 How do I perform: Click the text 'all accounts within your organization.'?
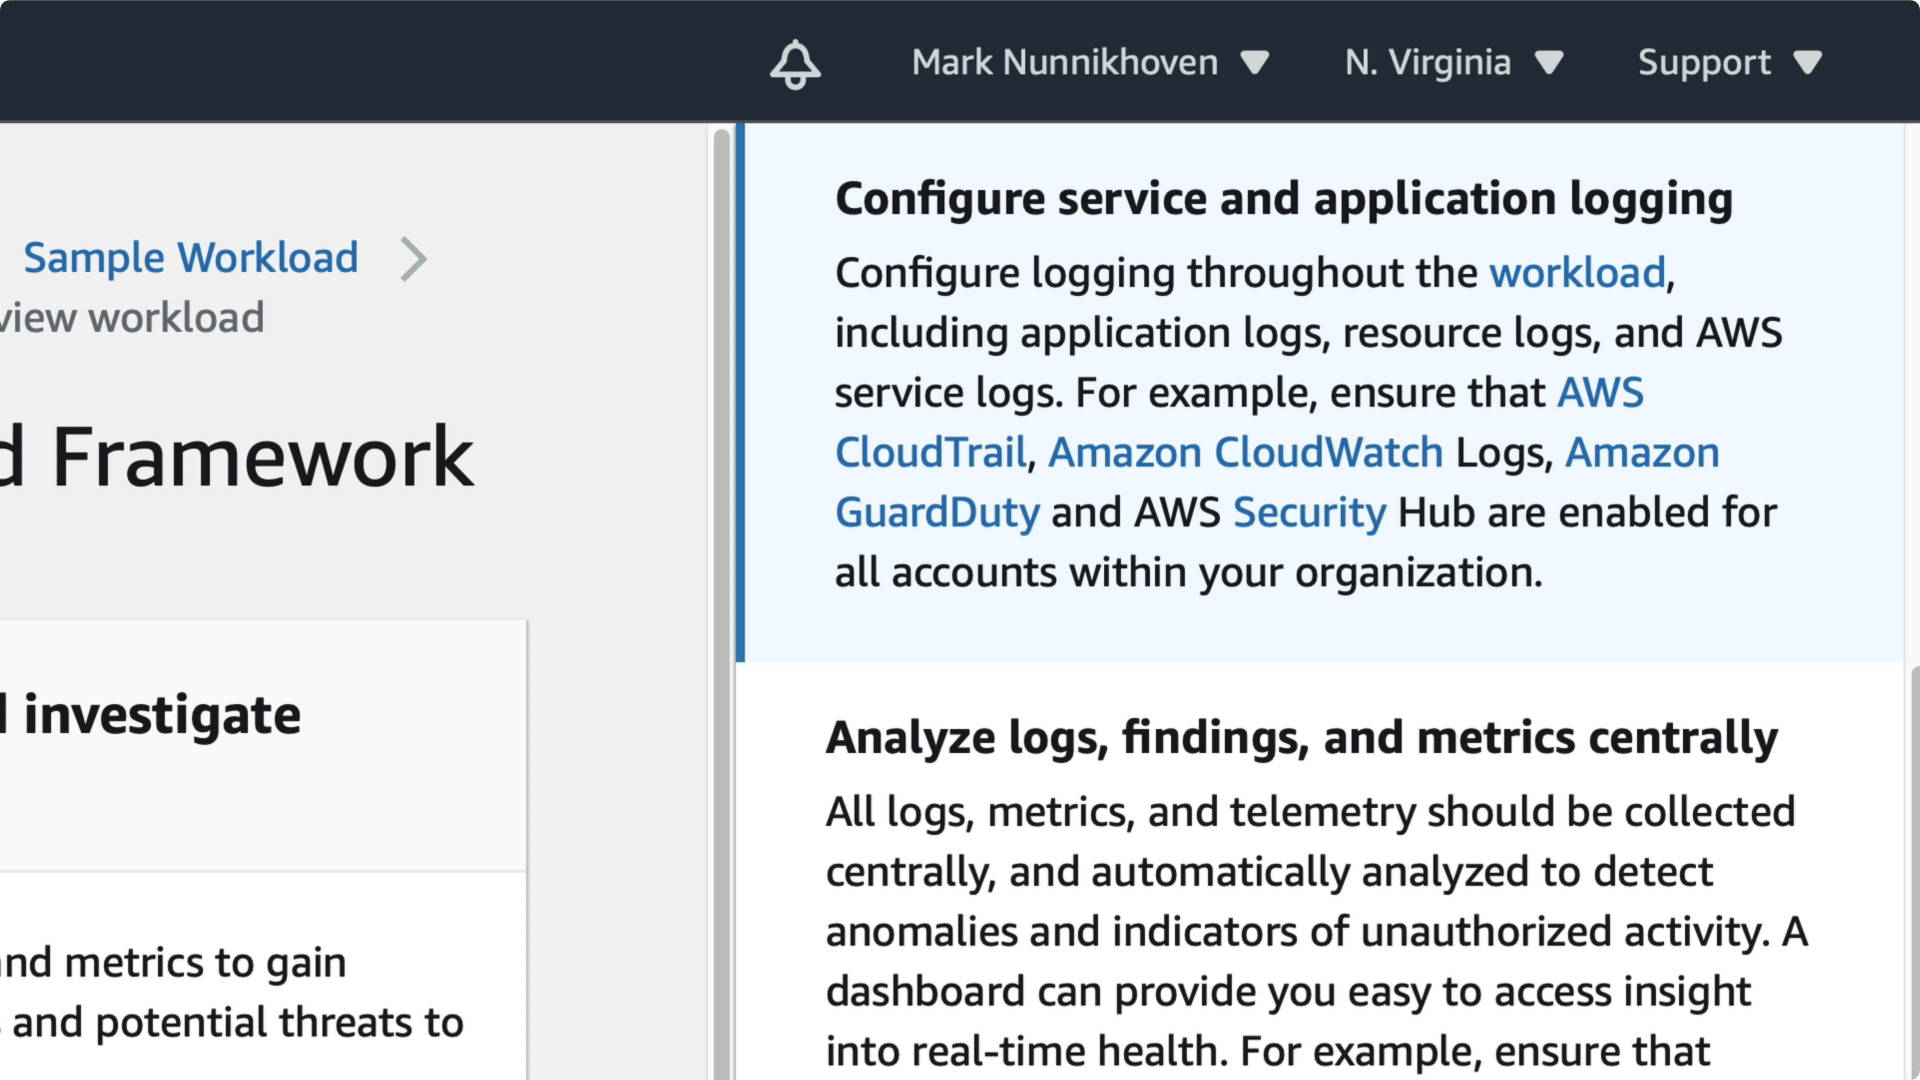click(1188, 573)
